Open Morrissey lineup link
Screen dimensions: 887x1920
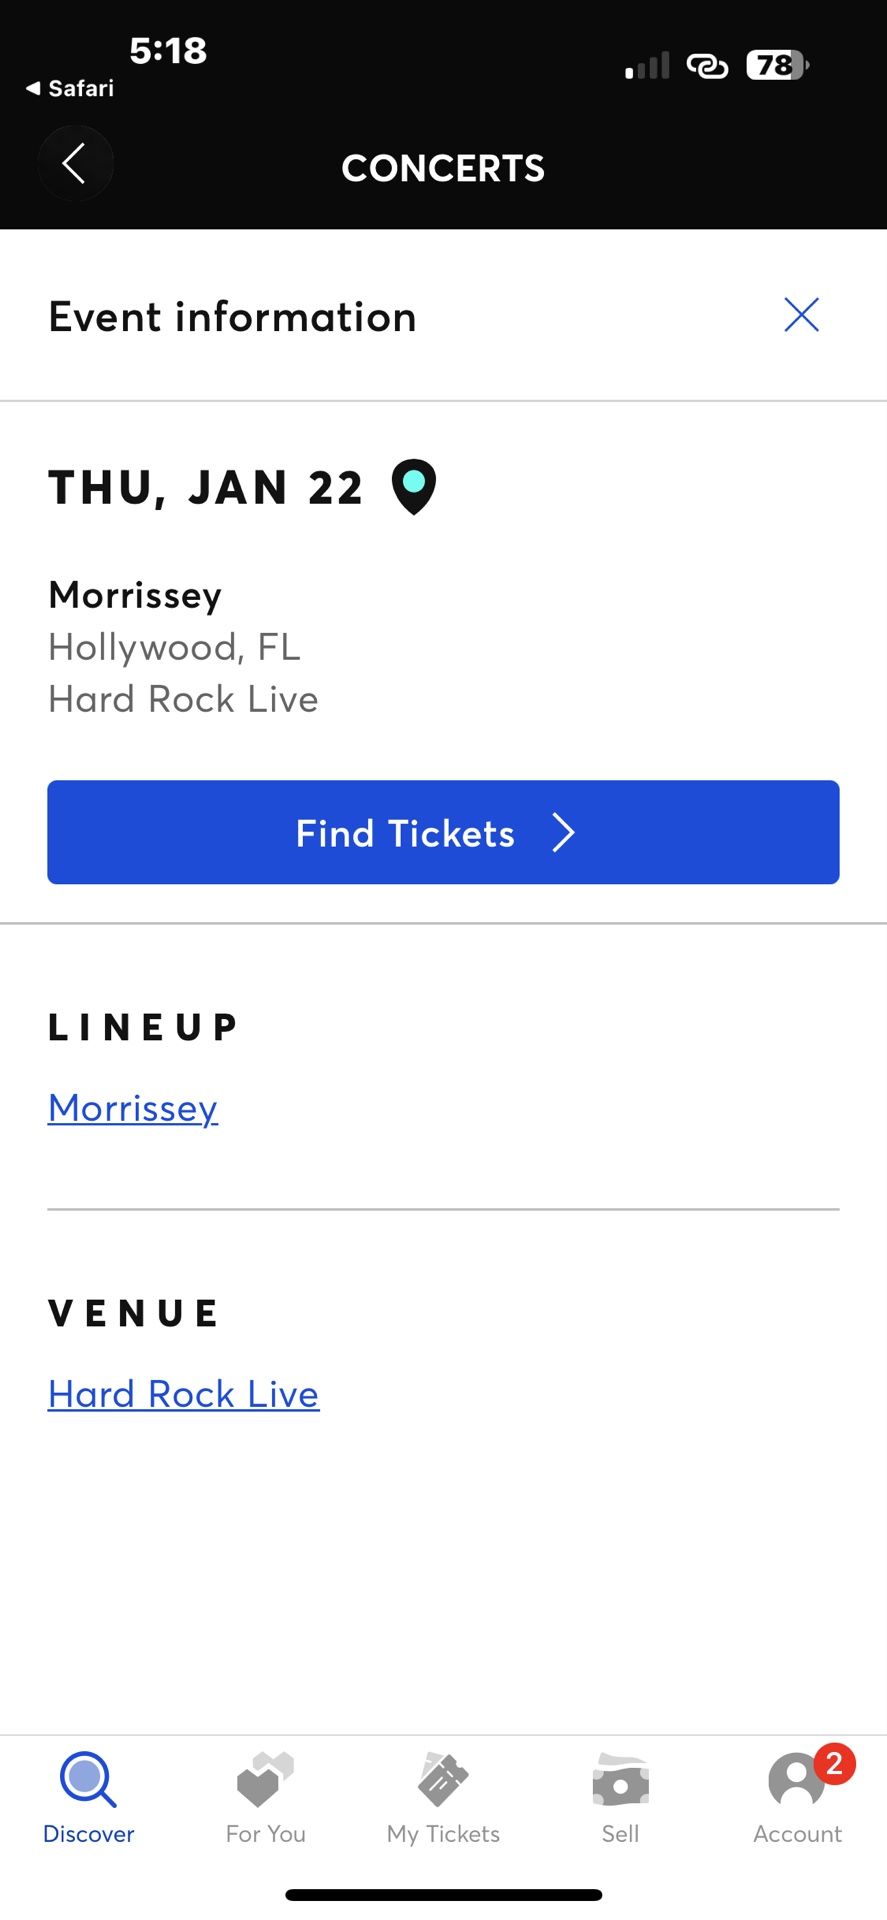pos(133,1108)
